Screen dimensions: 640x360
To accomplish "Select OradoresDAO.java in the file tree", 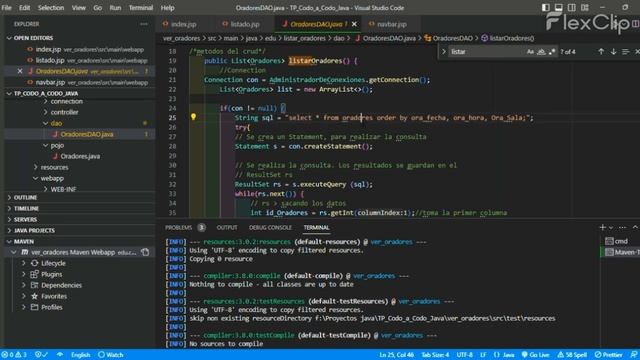I will 87,134.
